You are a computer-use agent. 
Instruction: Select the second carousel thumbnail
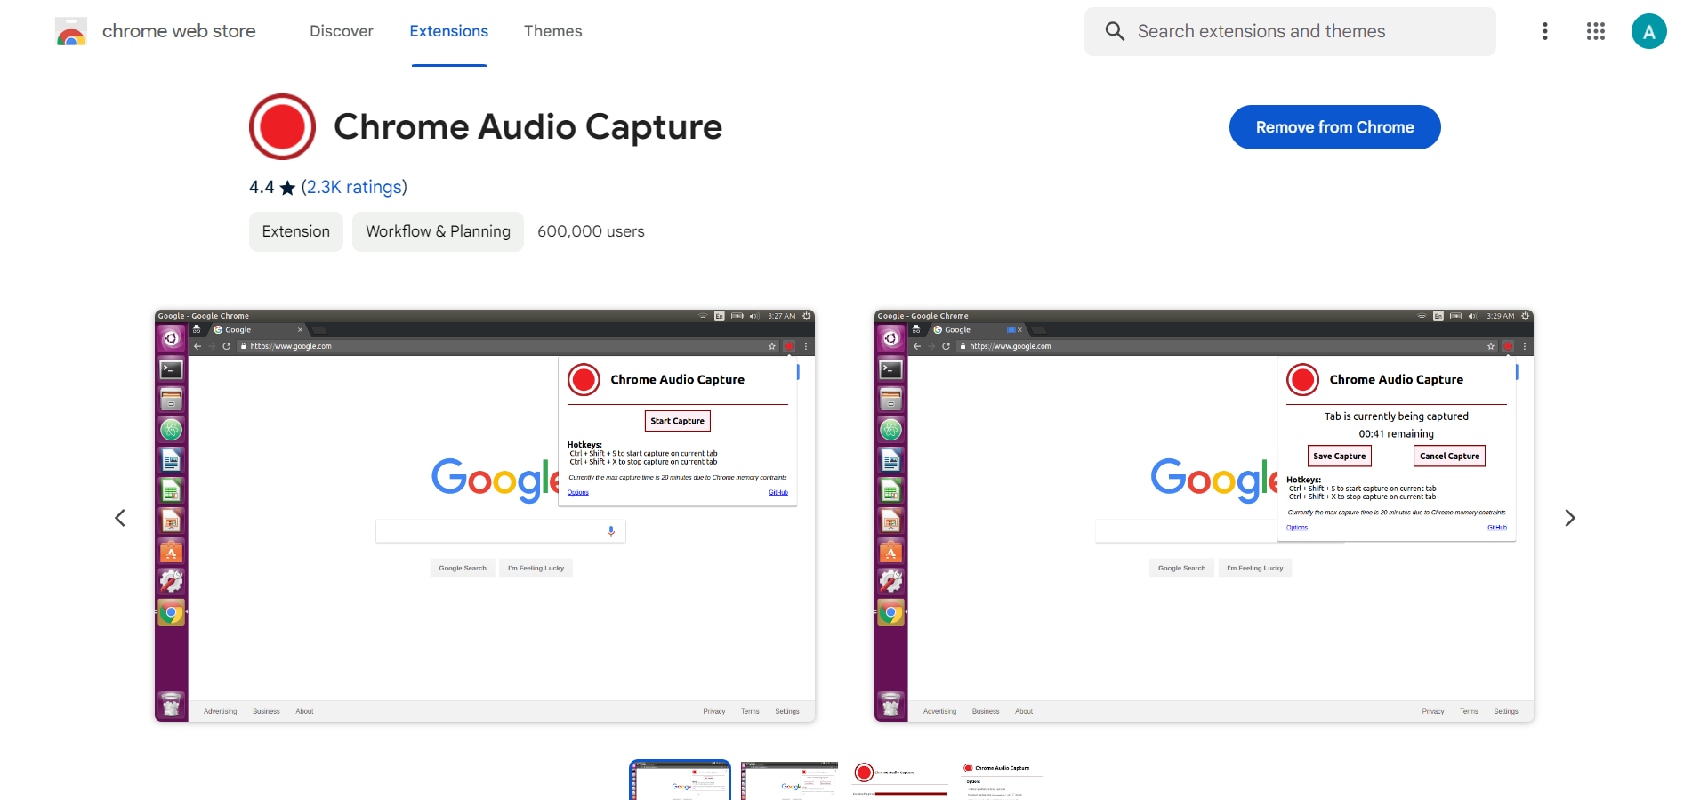pos(789,780)
